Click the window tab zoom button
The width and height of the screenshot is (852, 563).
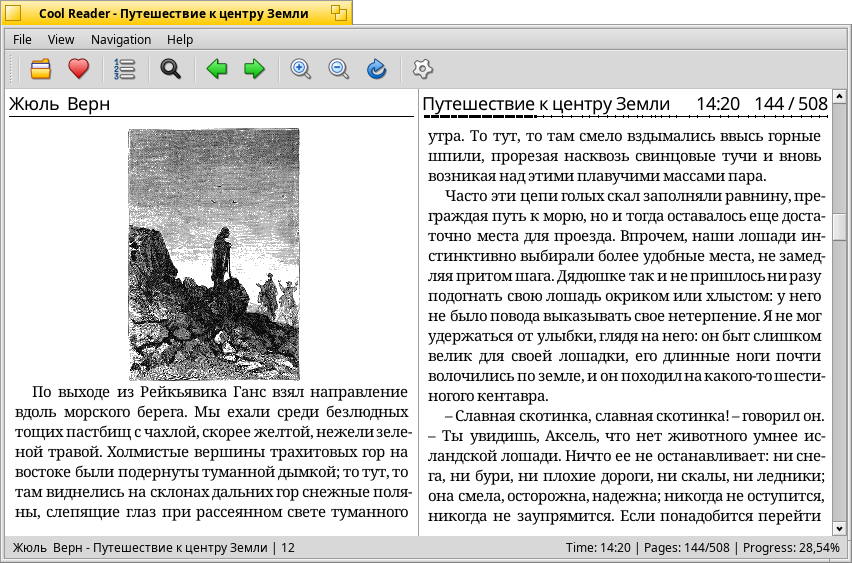[339, 13]
